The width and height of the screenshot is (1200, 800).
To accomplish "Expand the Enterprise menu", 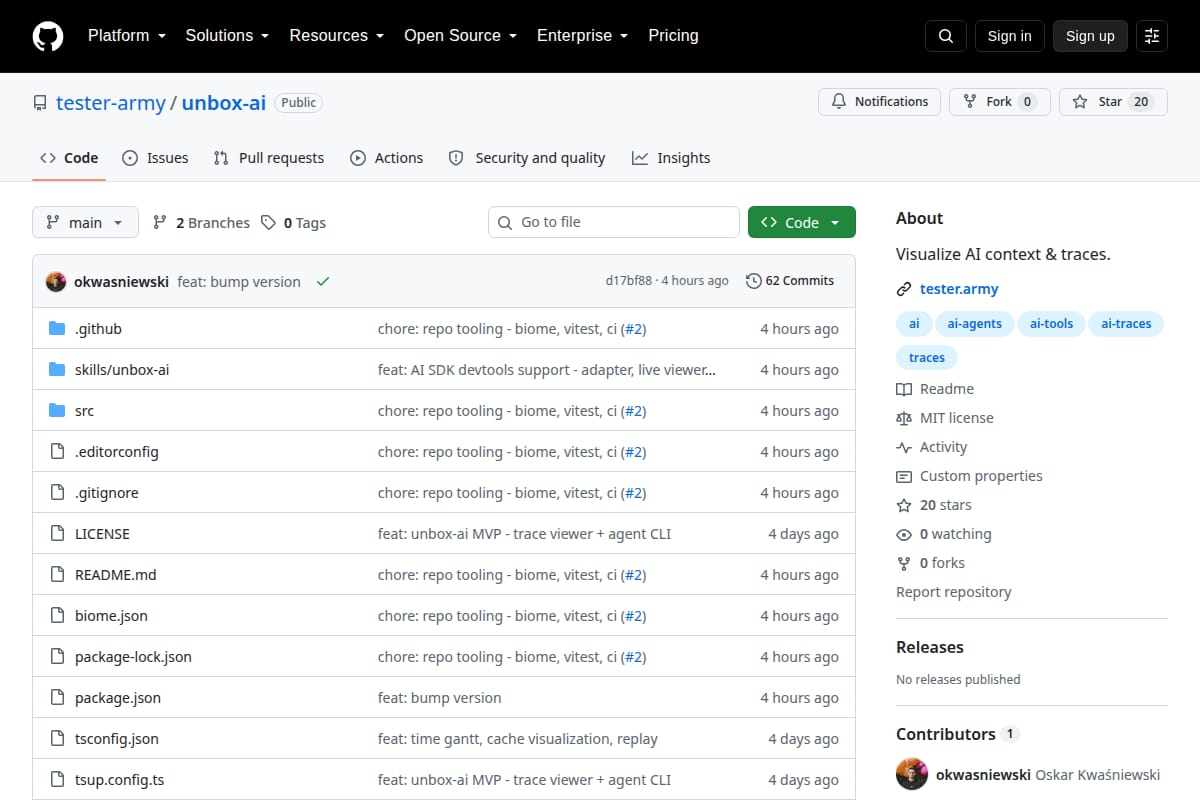I will click(582, 36).
